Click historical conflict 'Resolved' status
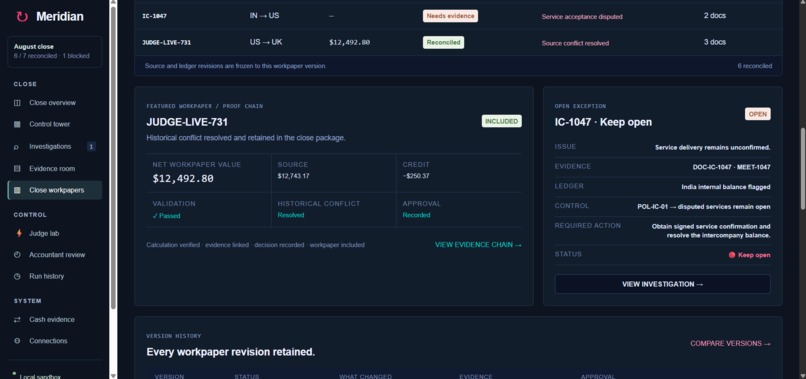This screenshot has width=806, height=379. point(291,215)
